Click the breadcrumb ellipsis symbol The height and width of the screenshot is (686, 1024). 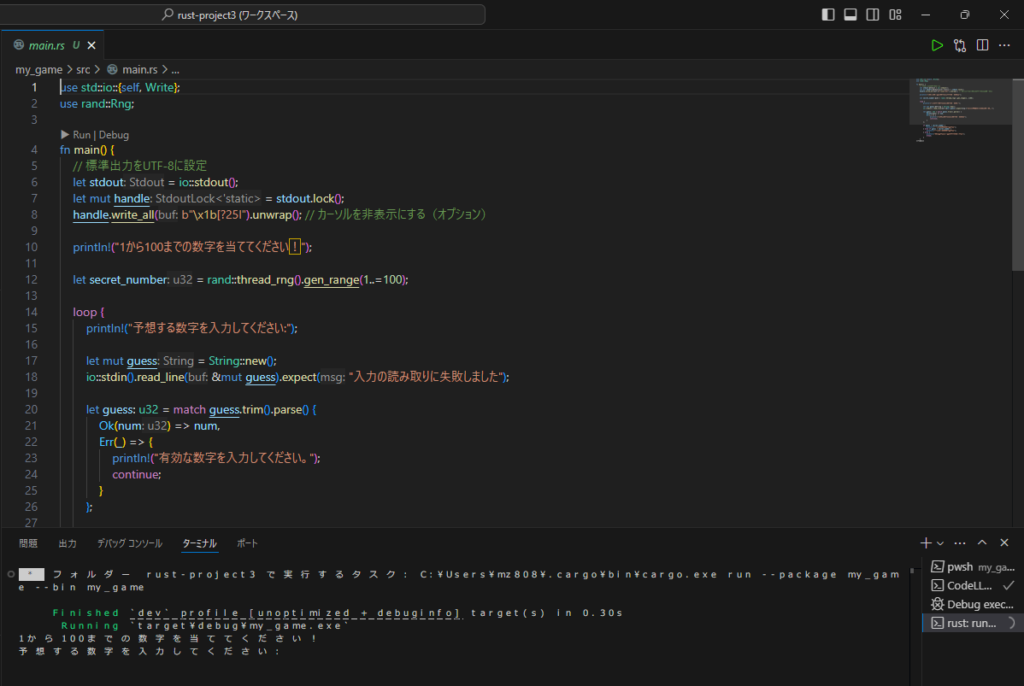(175, 69)
